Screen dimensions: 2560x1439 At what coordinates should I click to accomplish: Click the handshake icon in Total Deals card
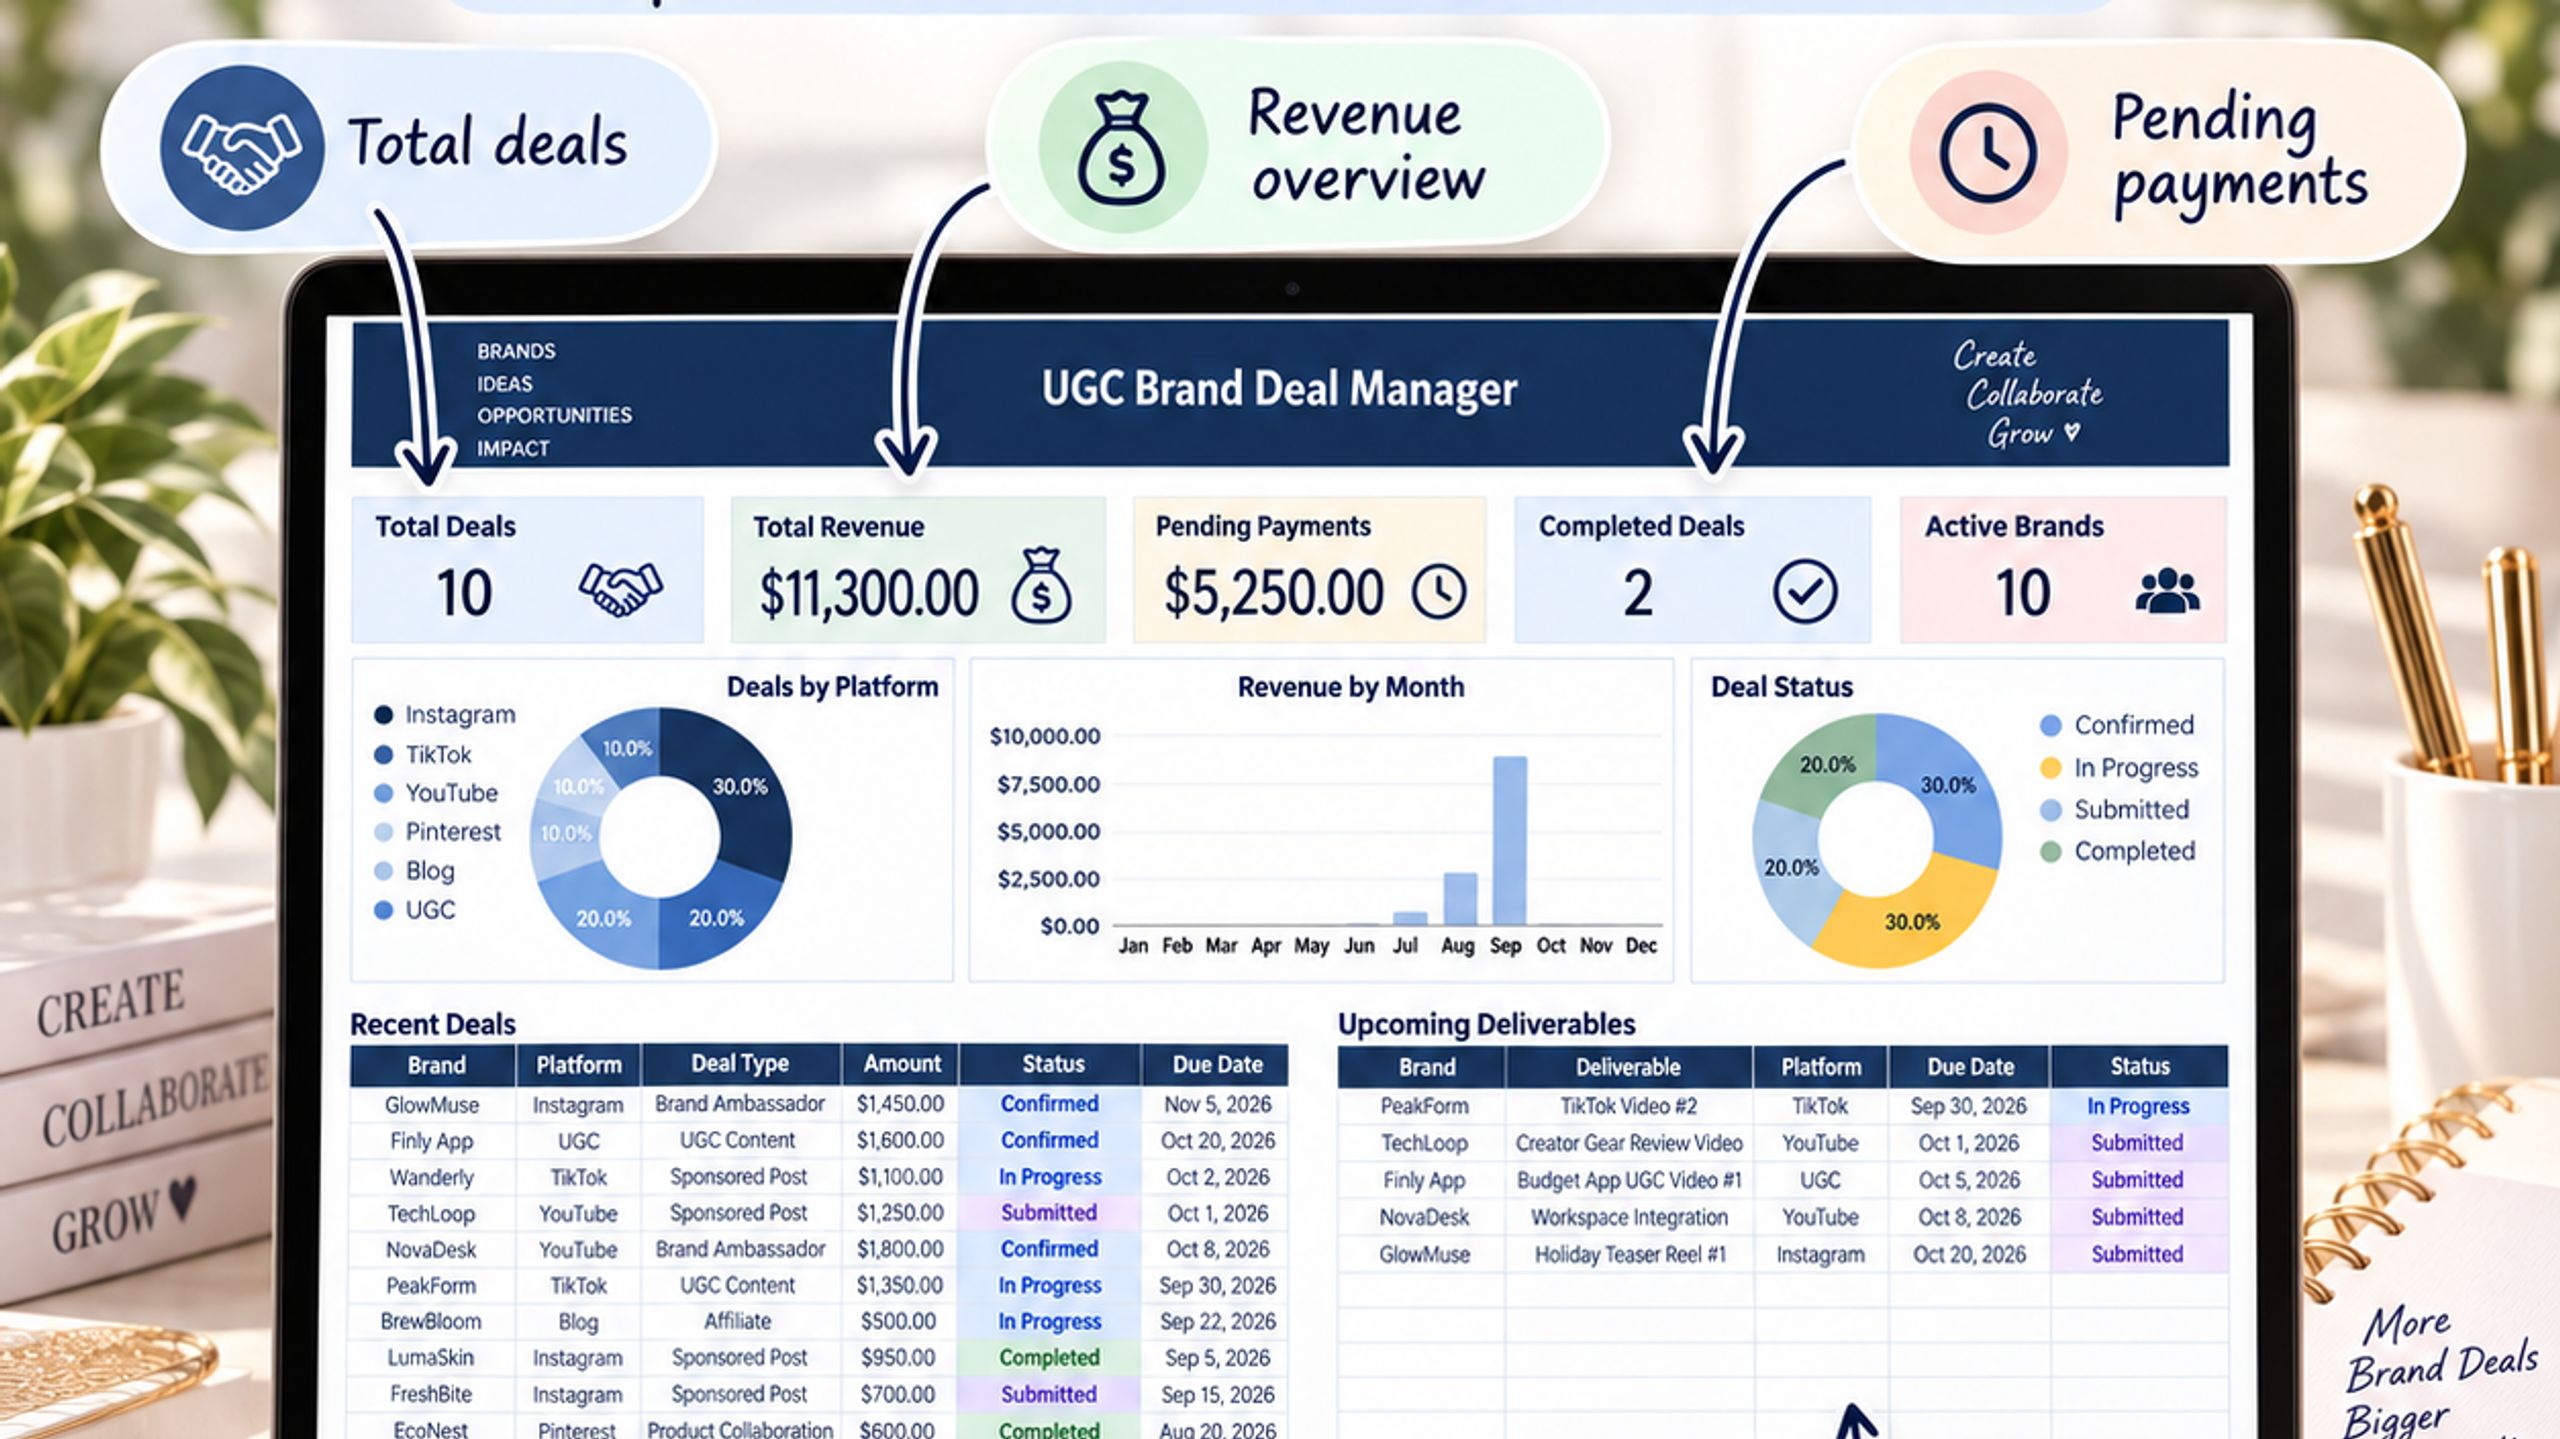pos(620,590)
